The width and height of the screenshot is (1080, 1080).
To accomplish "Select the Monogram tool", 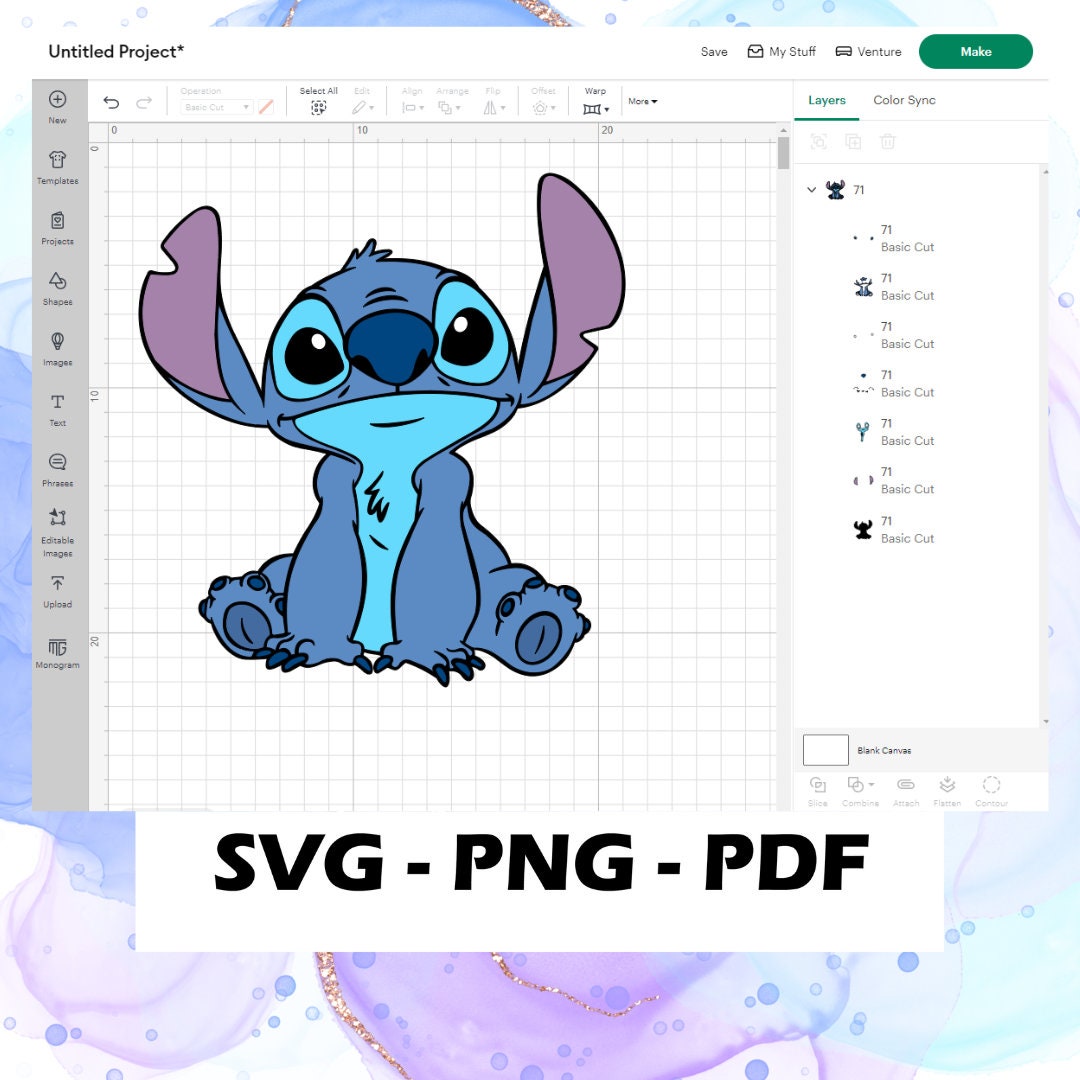I will coord(57,651).
